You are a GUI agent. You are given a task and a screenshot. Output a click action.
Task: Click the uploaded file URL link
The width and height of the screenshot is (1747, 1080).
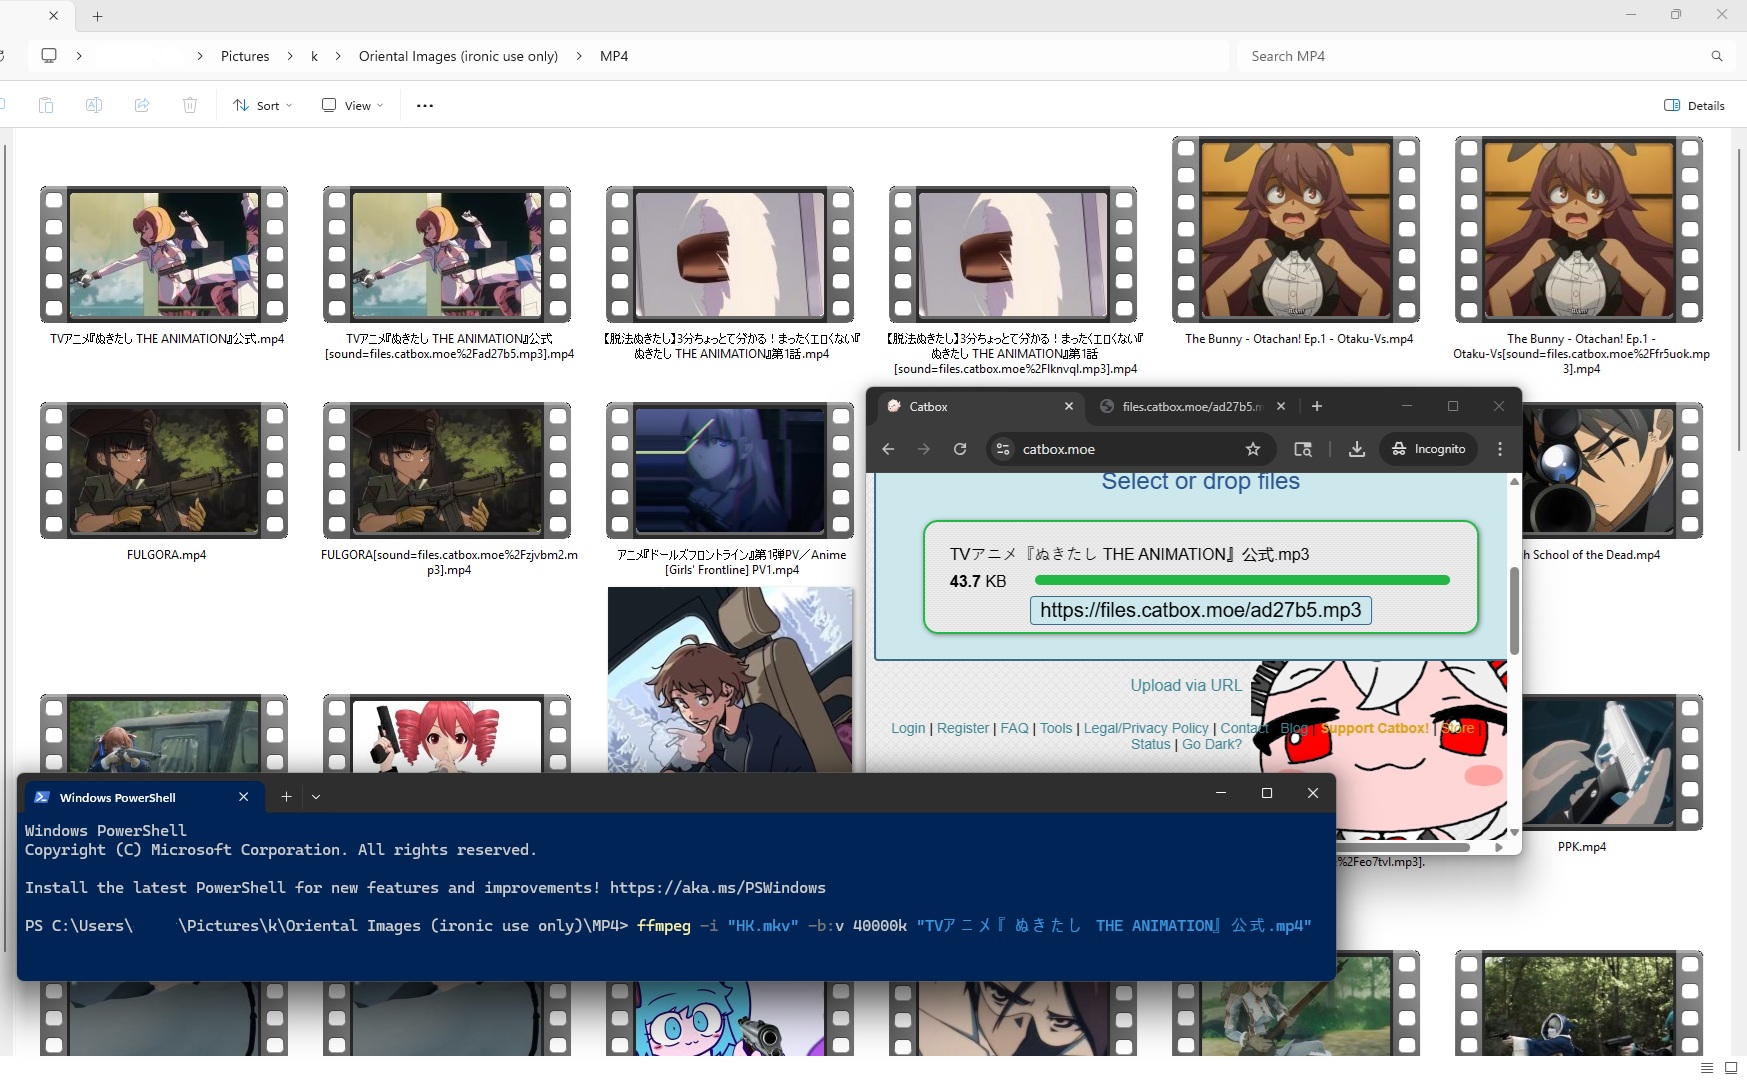point(1200,610)
